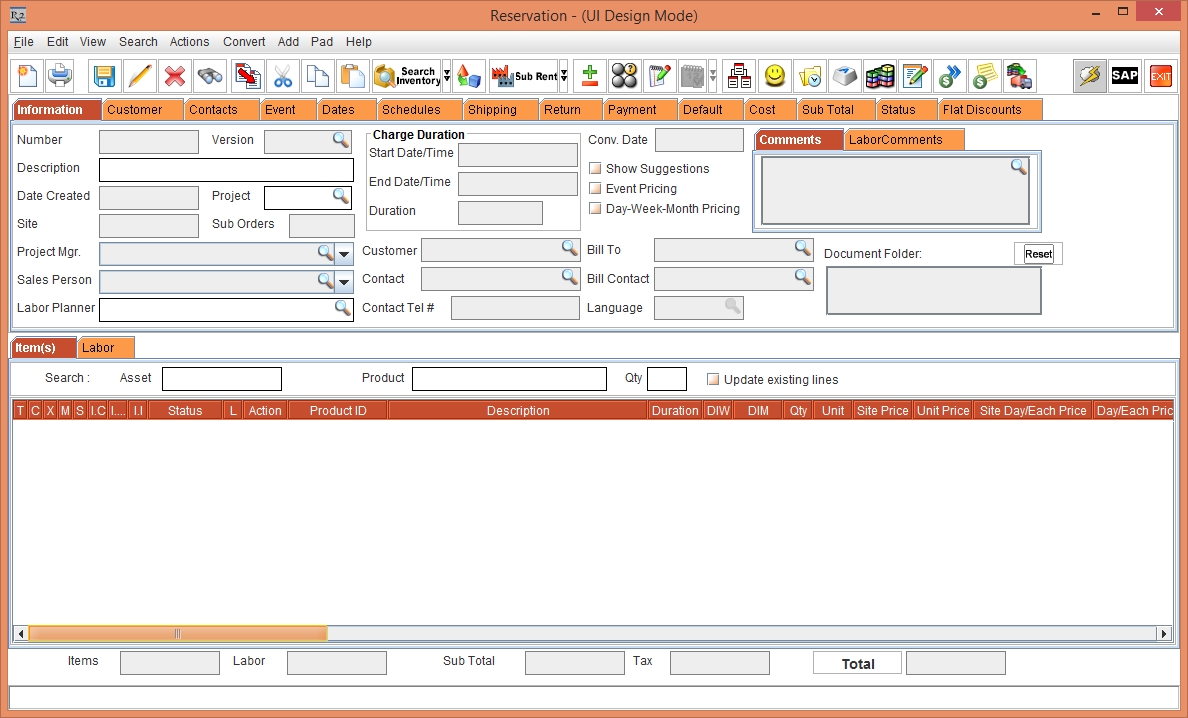Click the yellow smiley face icon
Viewport: 1188px width, 718px height.
point(774,76)
